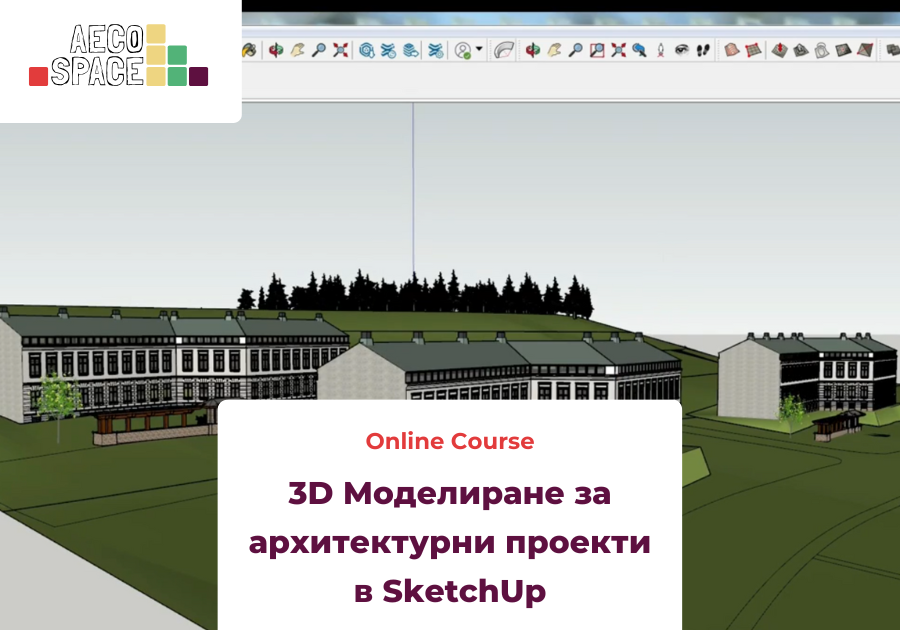900x630 pixels.
Task: Select the Zoom Window tool
Action: (597, 49)
